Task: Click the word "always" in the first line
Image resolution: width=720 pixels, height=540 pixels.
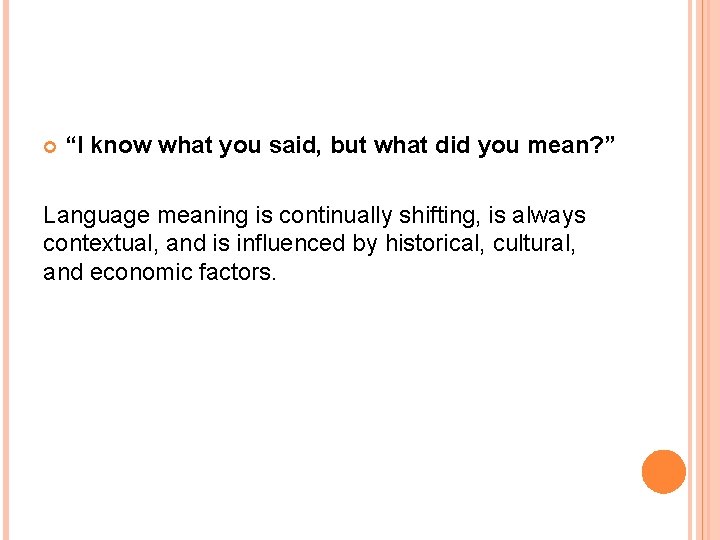Action: 549,215
